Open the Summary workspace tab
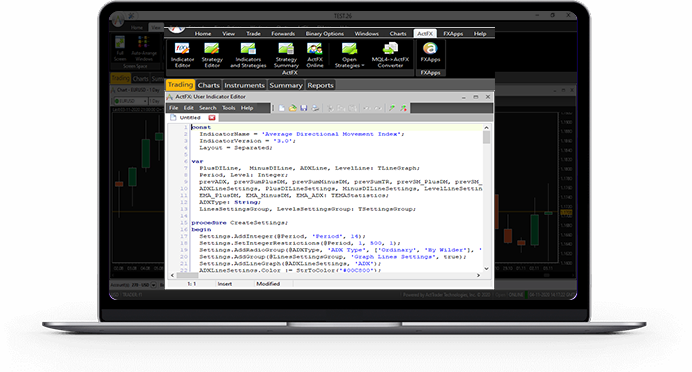This screenshot has width=692, height=372. pos(286,85)
